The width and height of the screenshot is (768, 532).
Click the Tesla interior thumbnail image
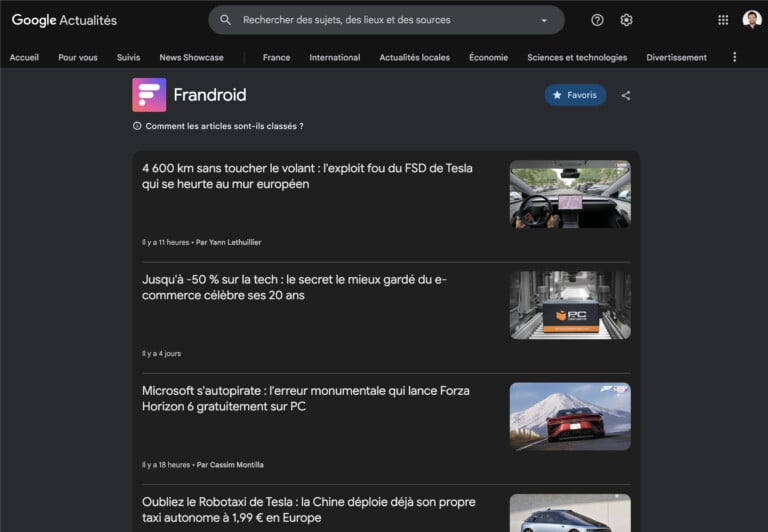click(570, 194)
